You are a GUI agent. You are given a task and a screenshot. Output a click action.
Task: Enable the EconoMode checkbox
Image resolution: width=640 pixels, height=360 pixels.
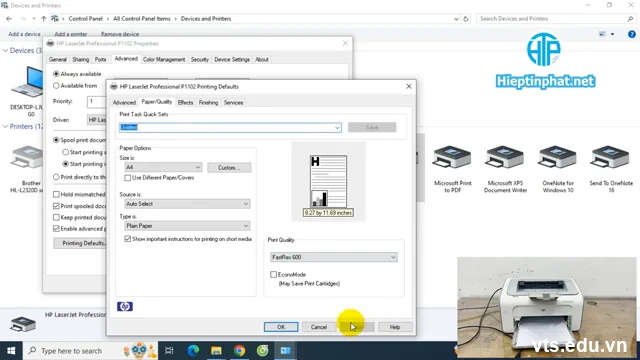(273, 275)
